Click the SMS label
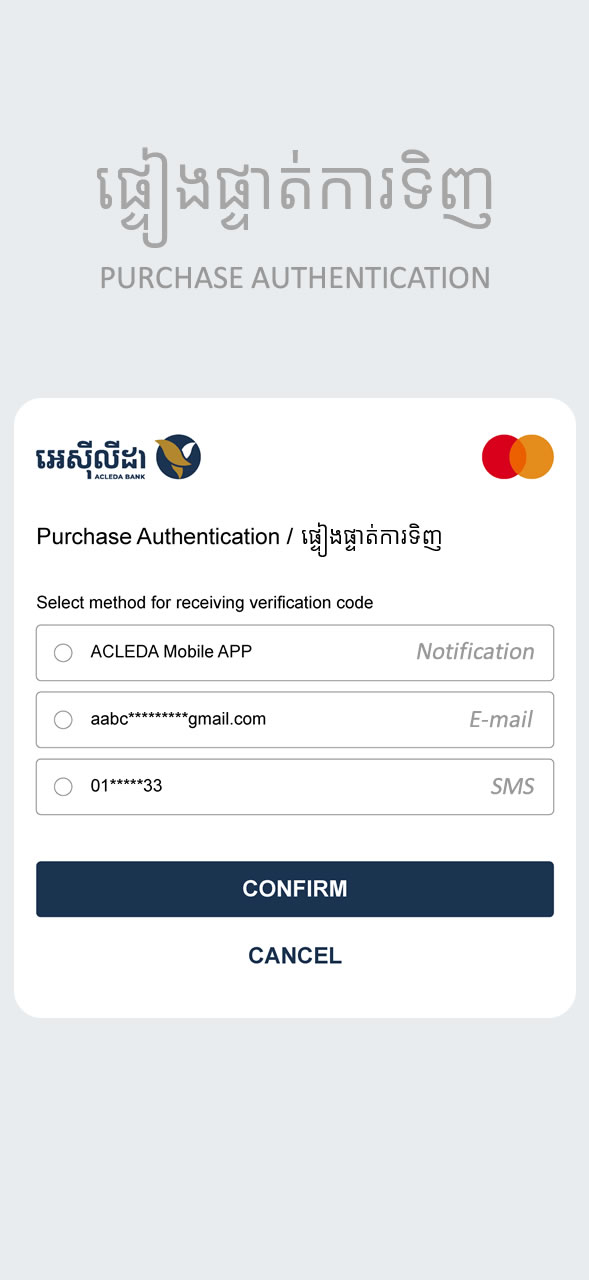This screenshot has width=589, height=1280. (512, 787)
